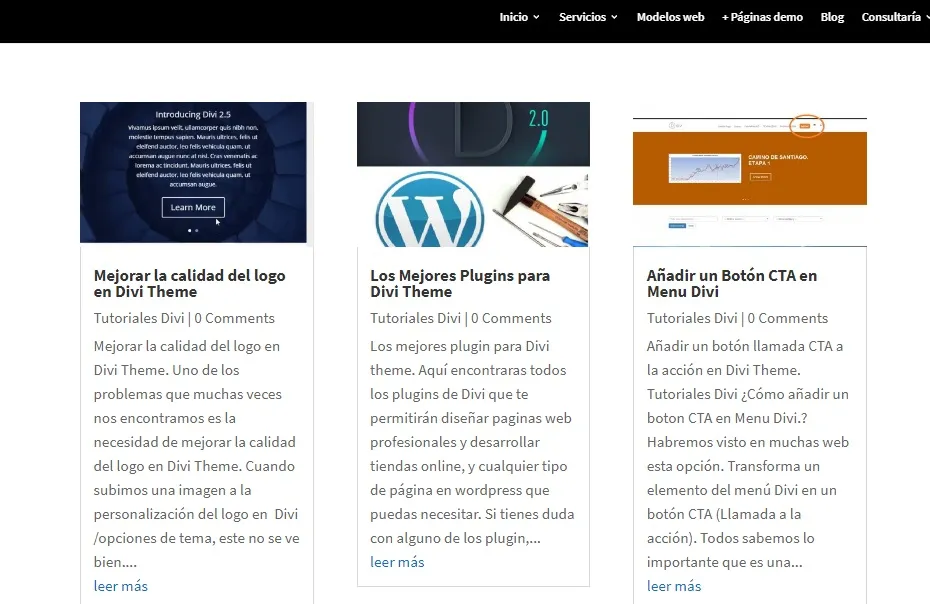Click the WordPress logo and tools thumbnail
Image resolution: width=930 pixels, height=604 pixels.
(x=473, y=173)
